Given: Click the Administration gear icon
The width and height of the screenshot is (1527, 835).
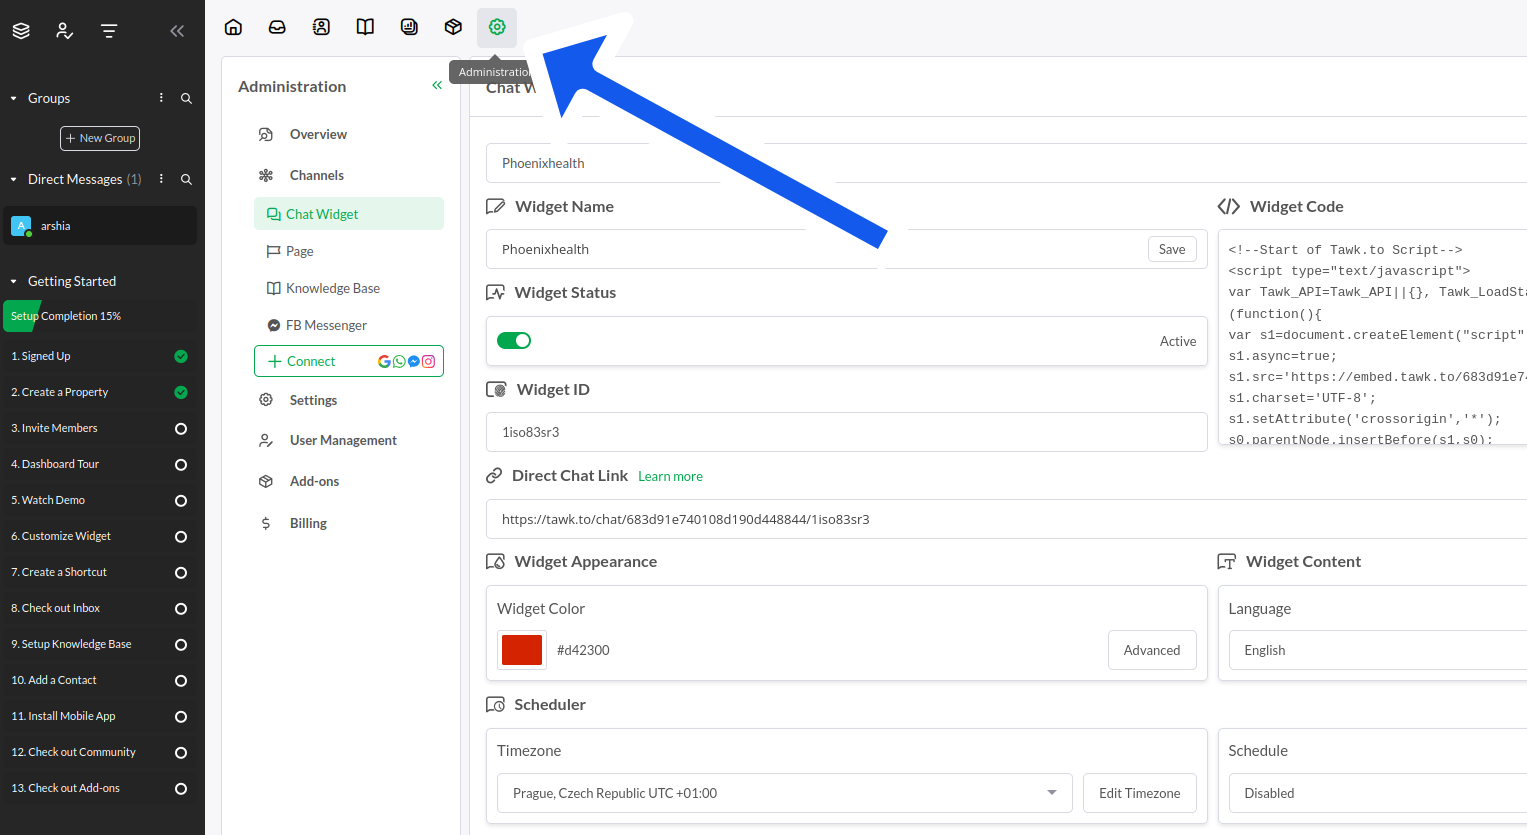Looking at the screenshot, I should [497, 27].
